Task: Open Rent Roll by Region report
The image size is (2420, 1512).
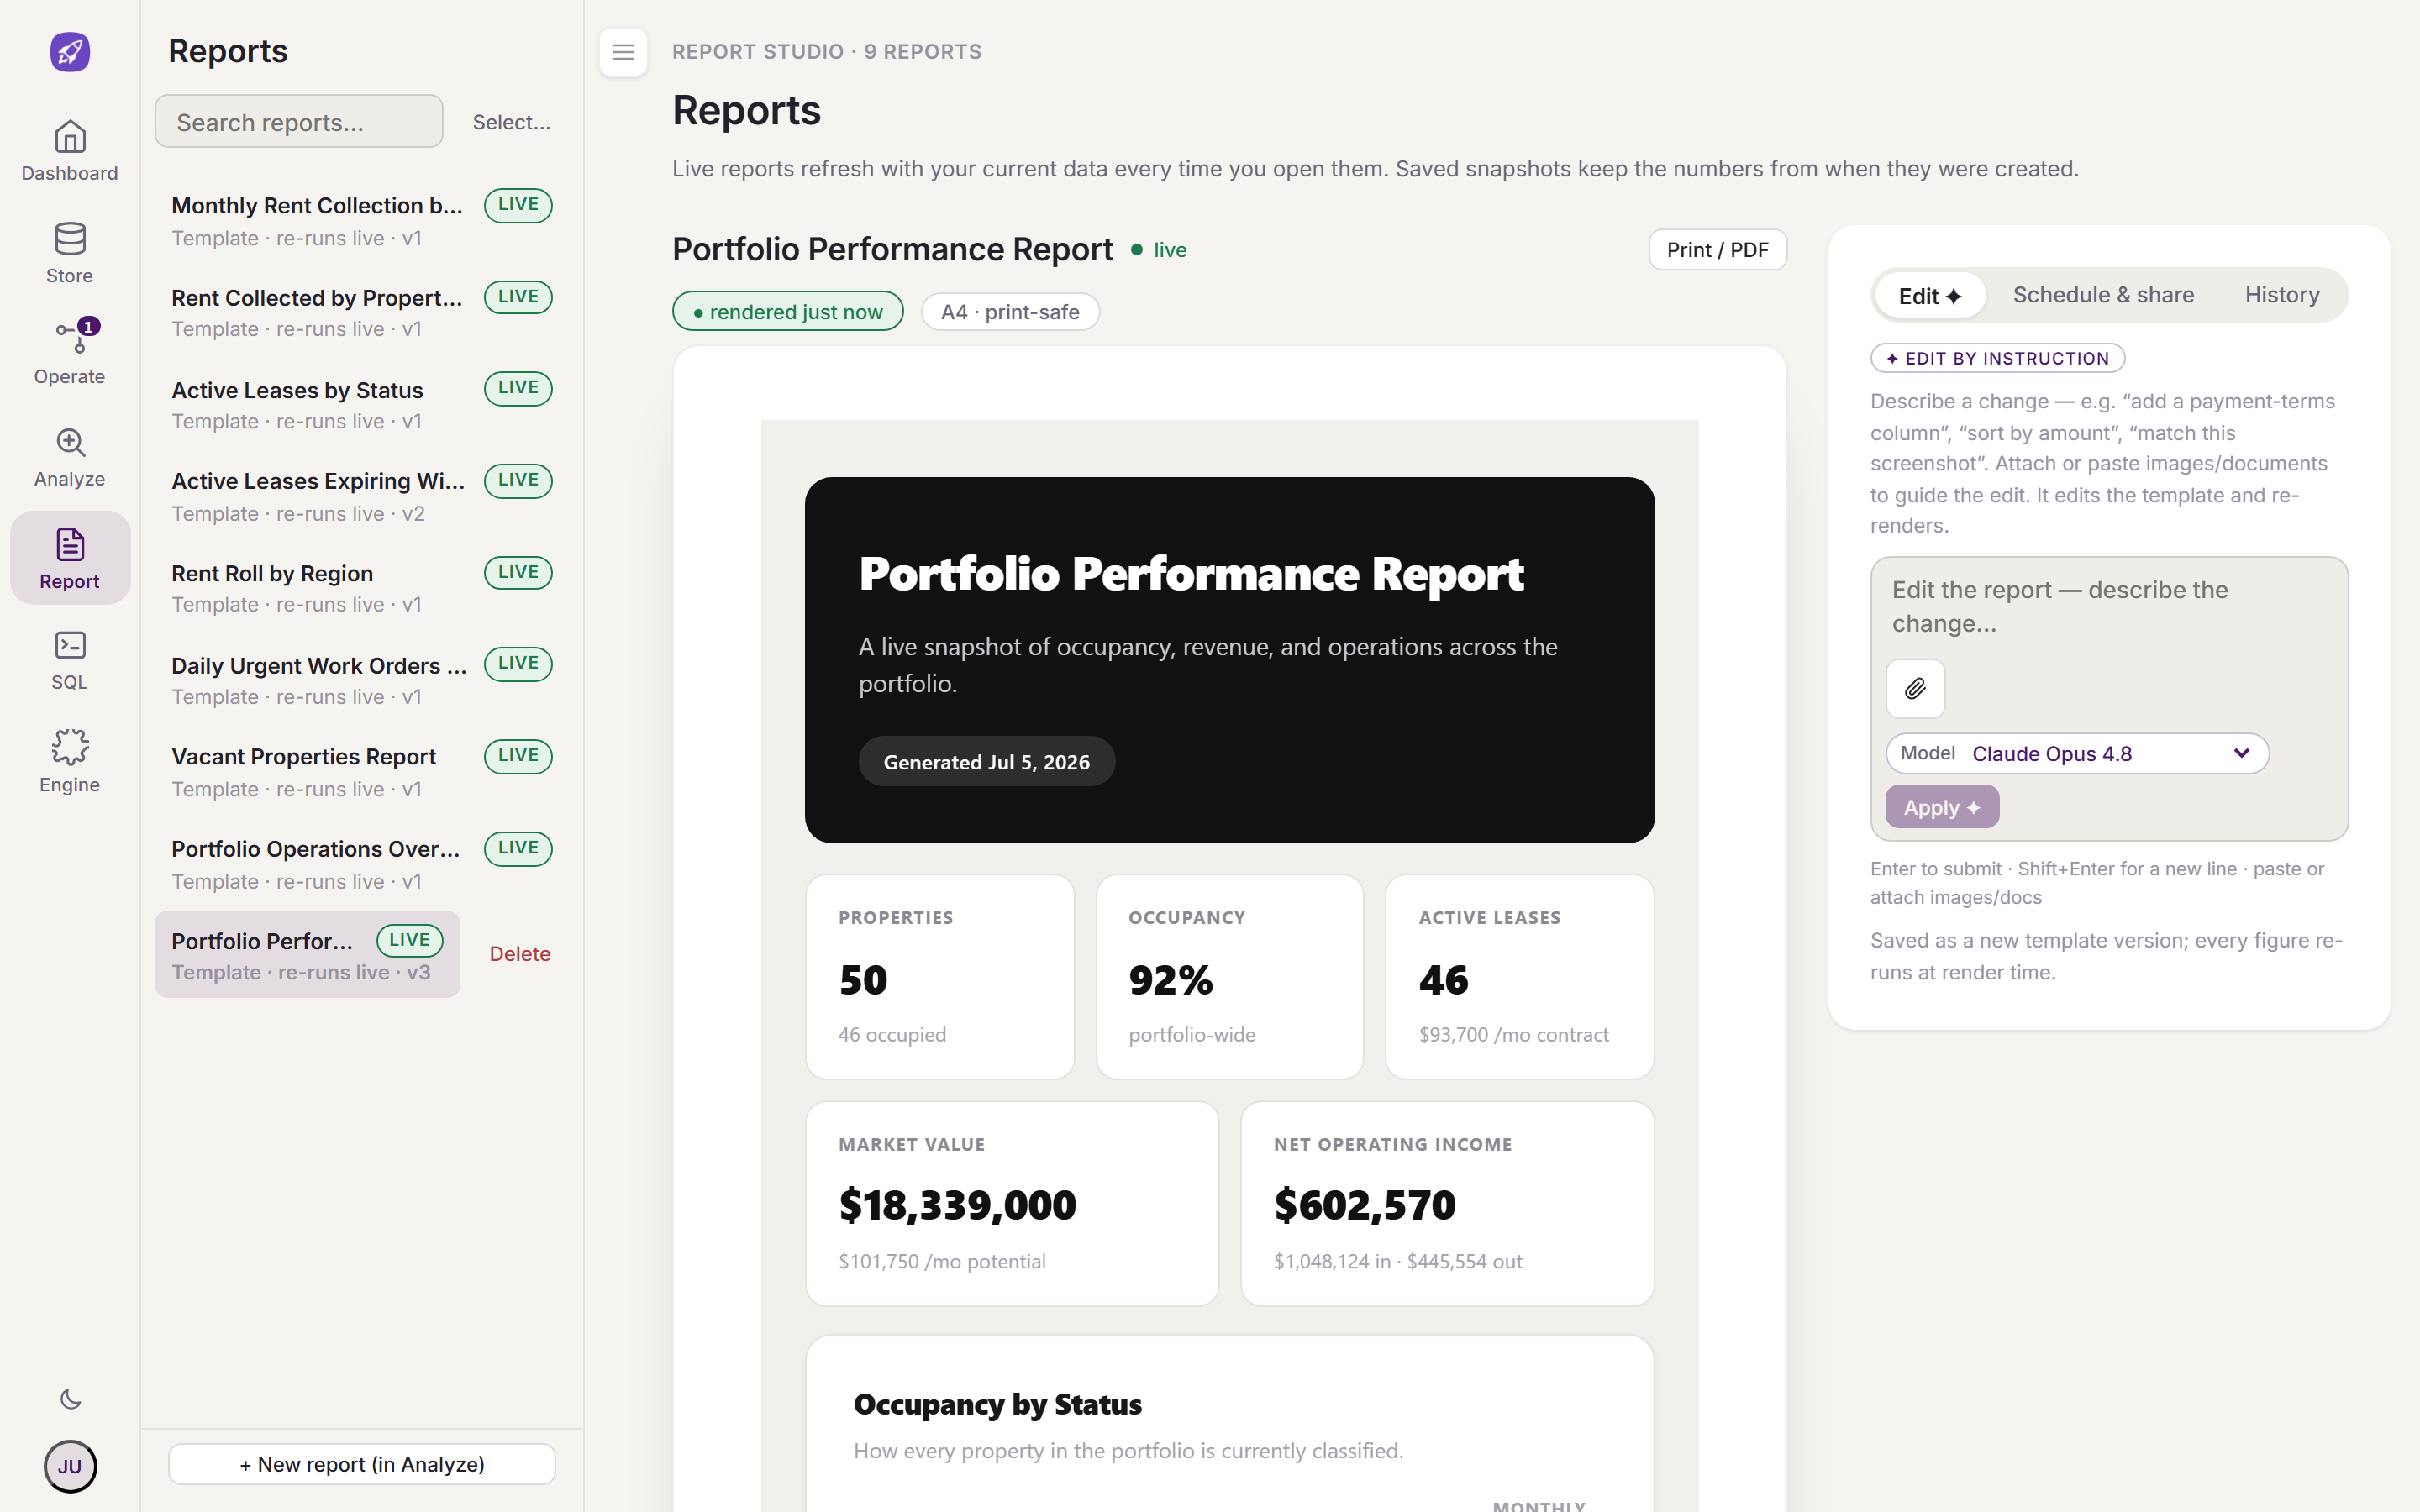Action: point(361,588)
